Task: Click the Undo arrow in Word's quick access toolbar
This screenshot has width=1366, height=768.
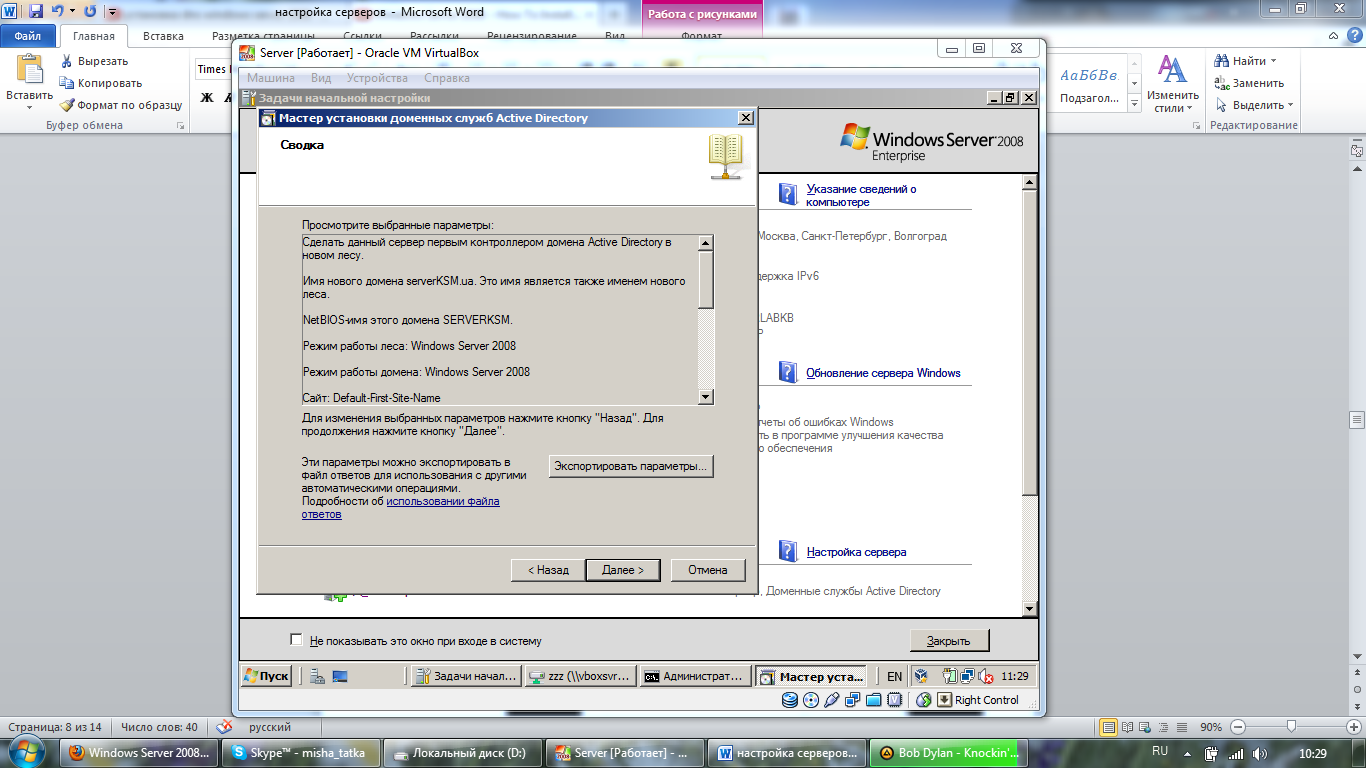Action: pos(58,12)
